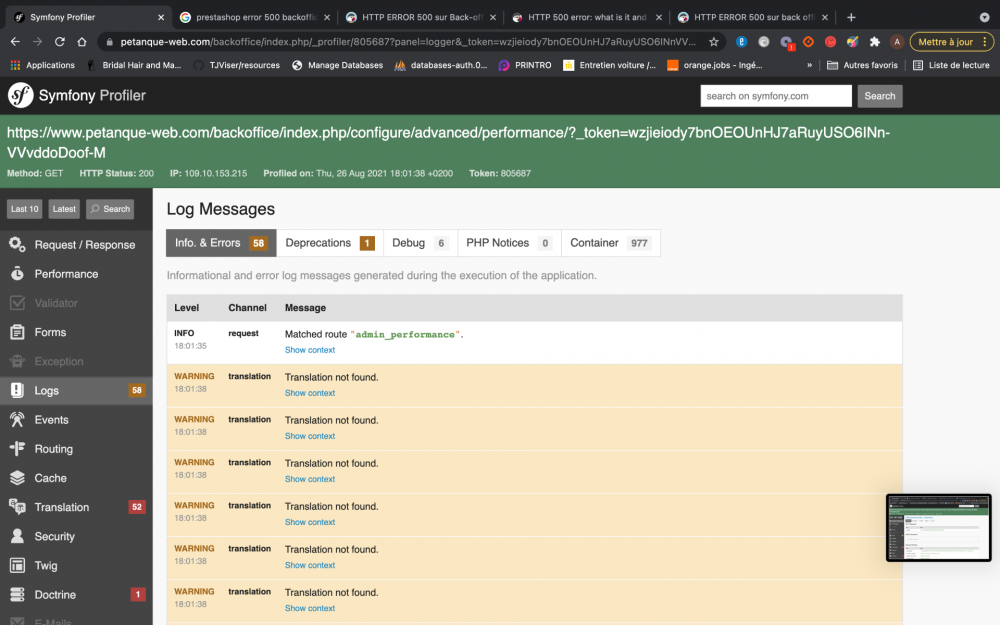The width and height of the screenshot is (1000, 625).
Task: Open Chrome menu three dots
Action: tap(985, 42)
